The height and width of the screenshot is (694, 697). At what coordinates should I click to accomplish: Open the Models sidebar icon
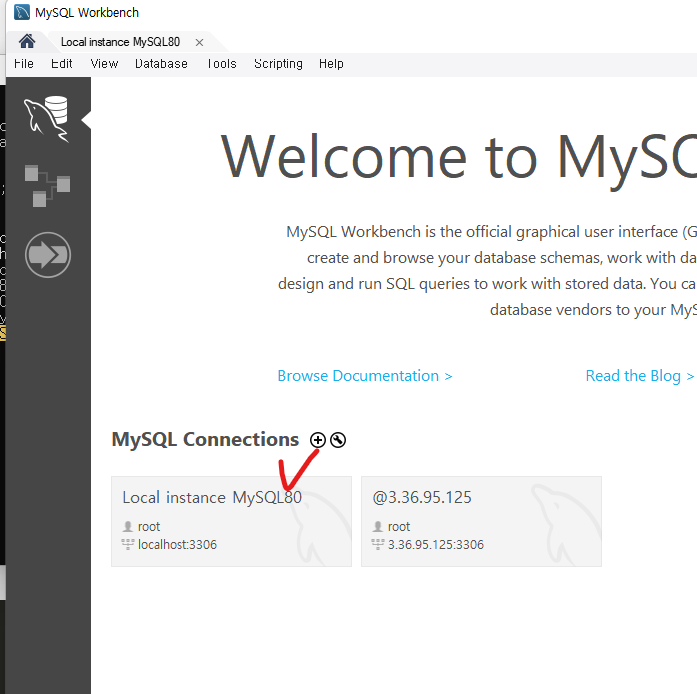tap(47, 185)
